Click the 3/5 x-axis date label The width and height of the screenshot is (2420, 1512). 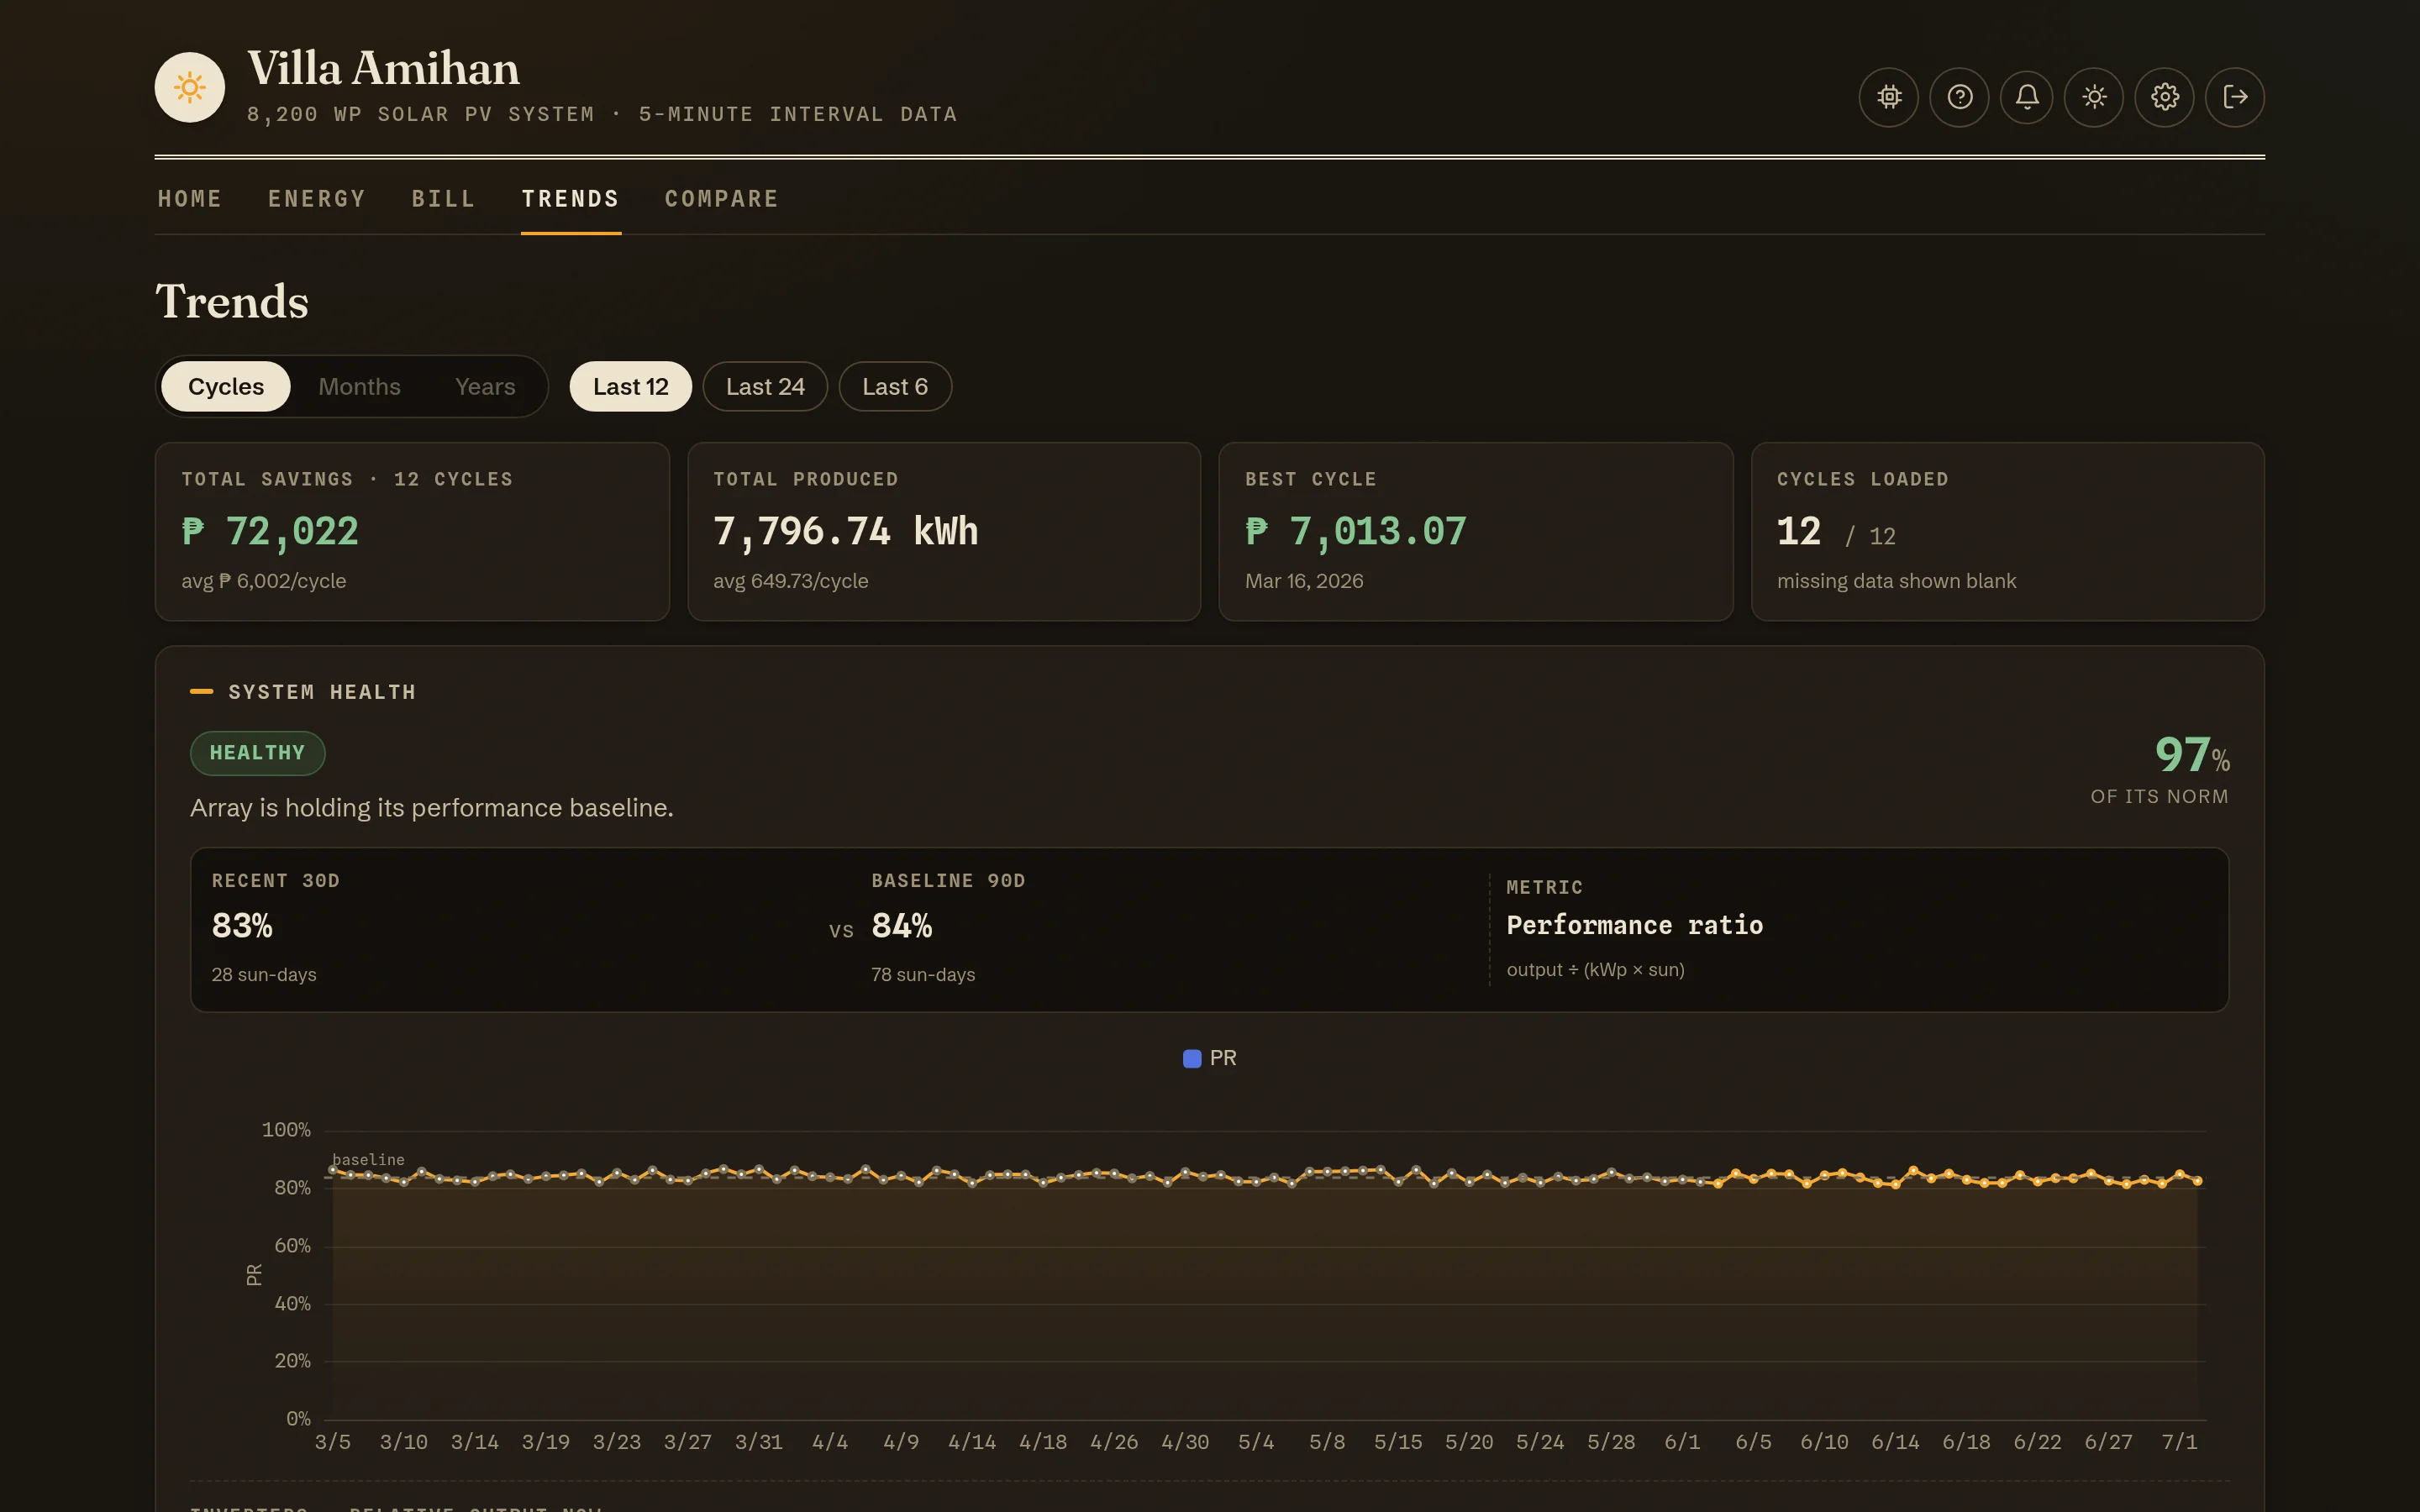(333, 1442)
